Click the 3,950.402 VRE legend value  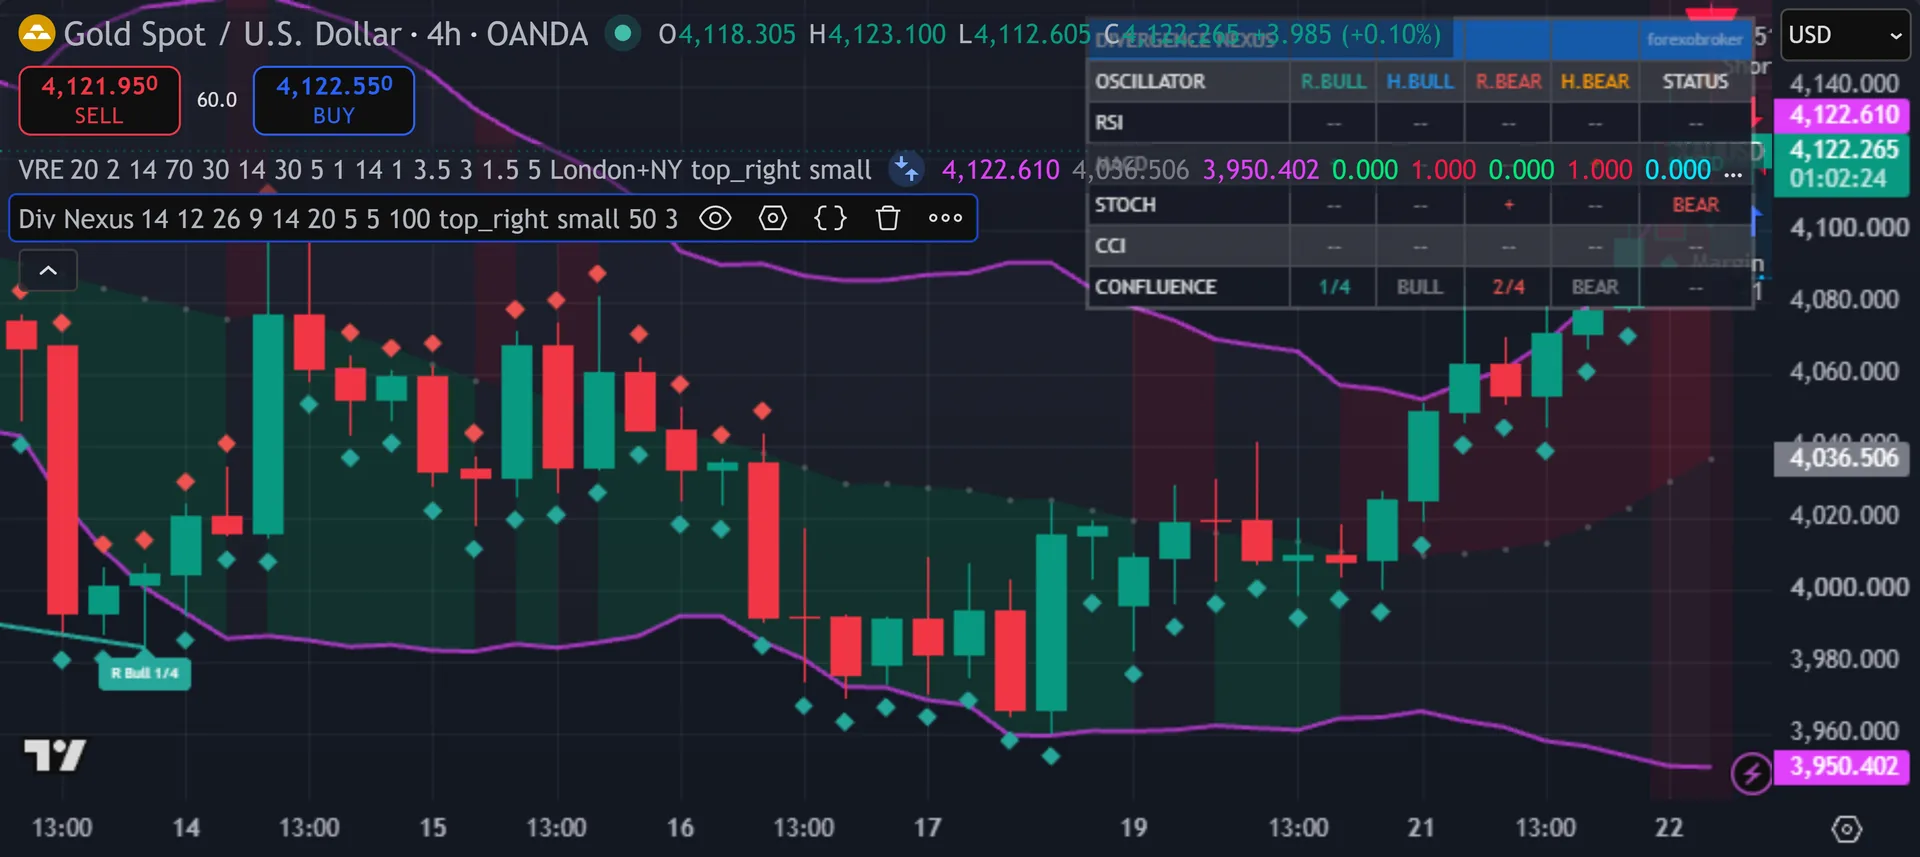pyautogui.click(x=1261, y=170)
